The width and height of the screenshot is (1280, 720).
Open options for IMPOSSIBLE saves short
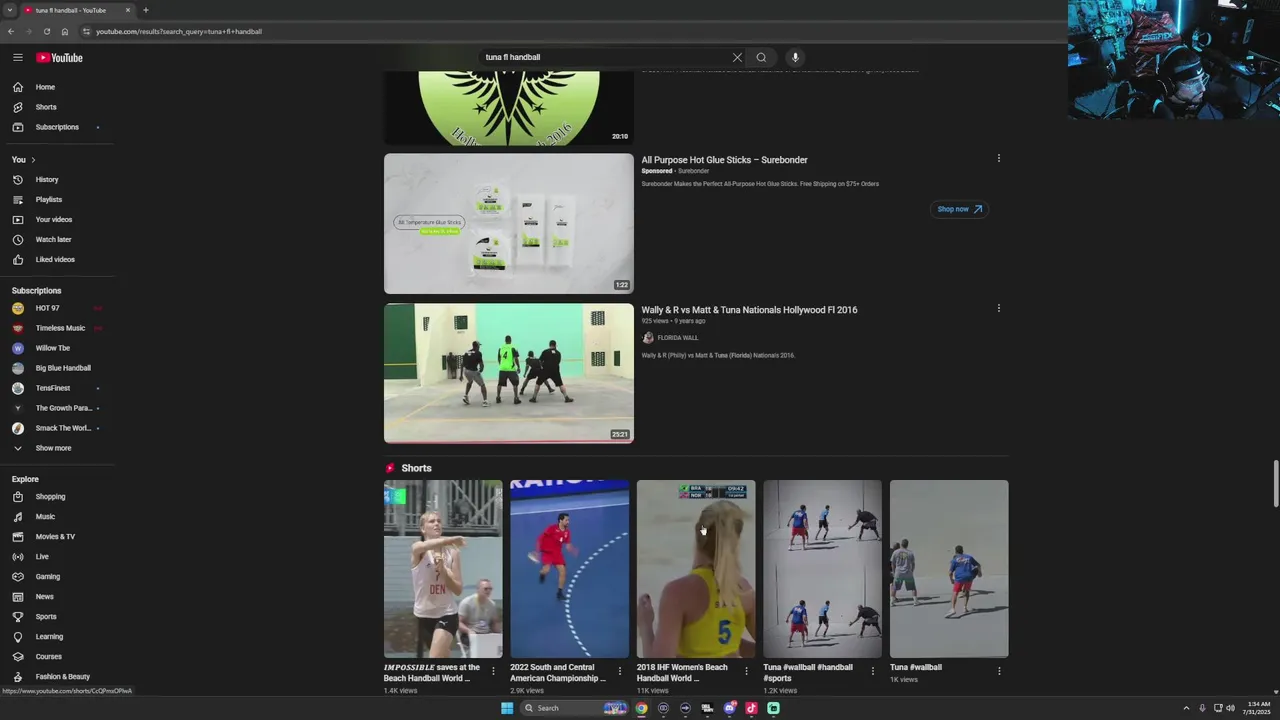(x=493, y=671)
